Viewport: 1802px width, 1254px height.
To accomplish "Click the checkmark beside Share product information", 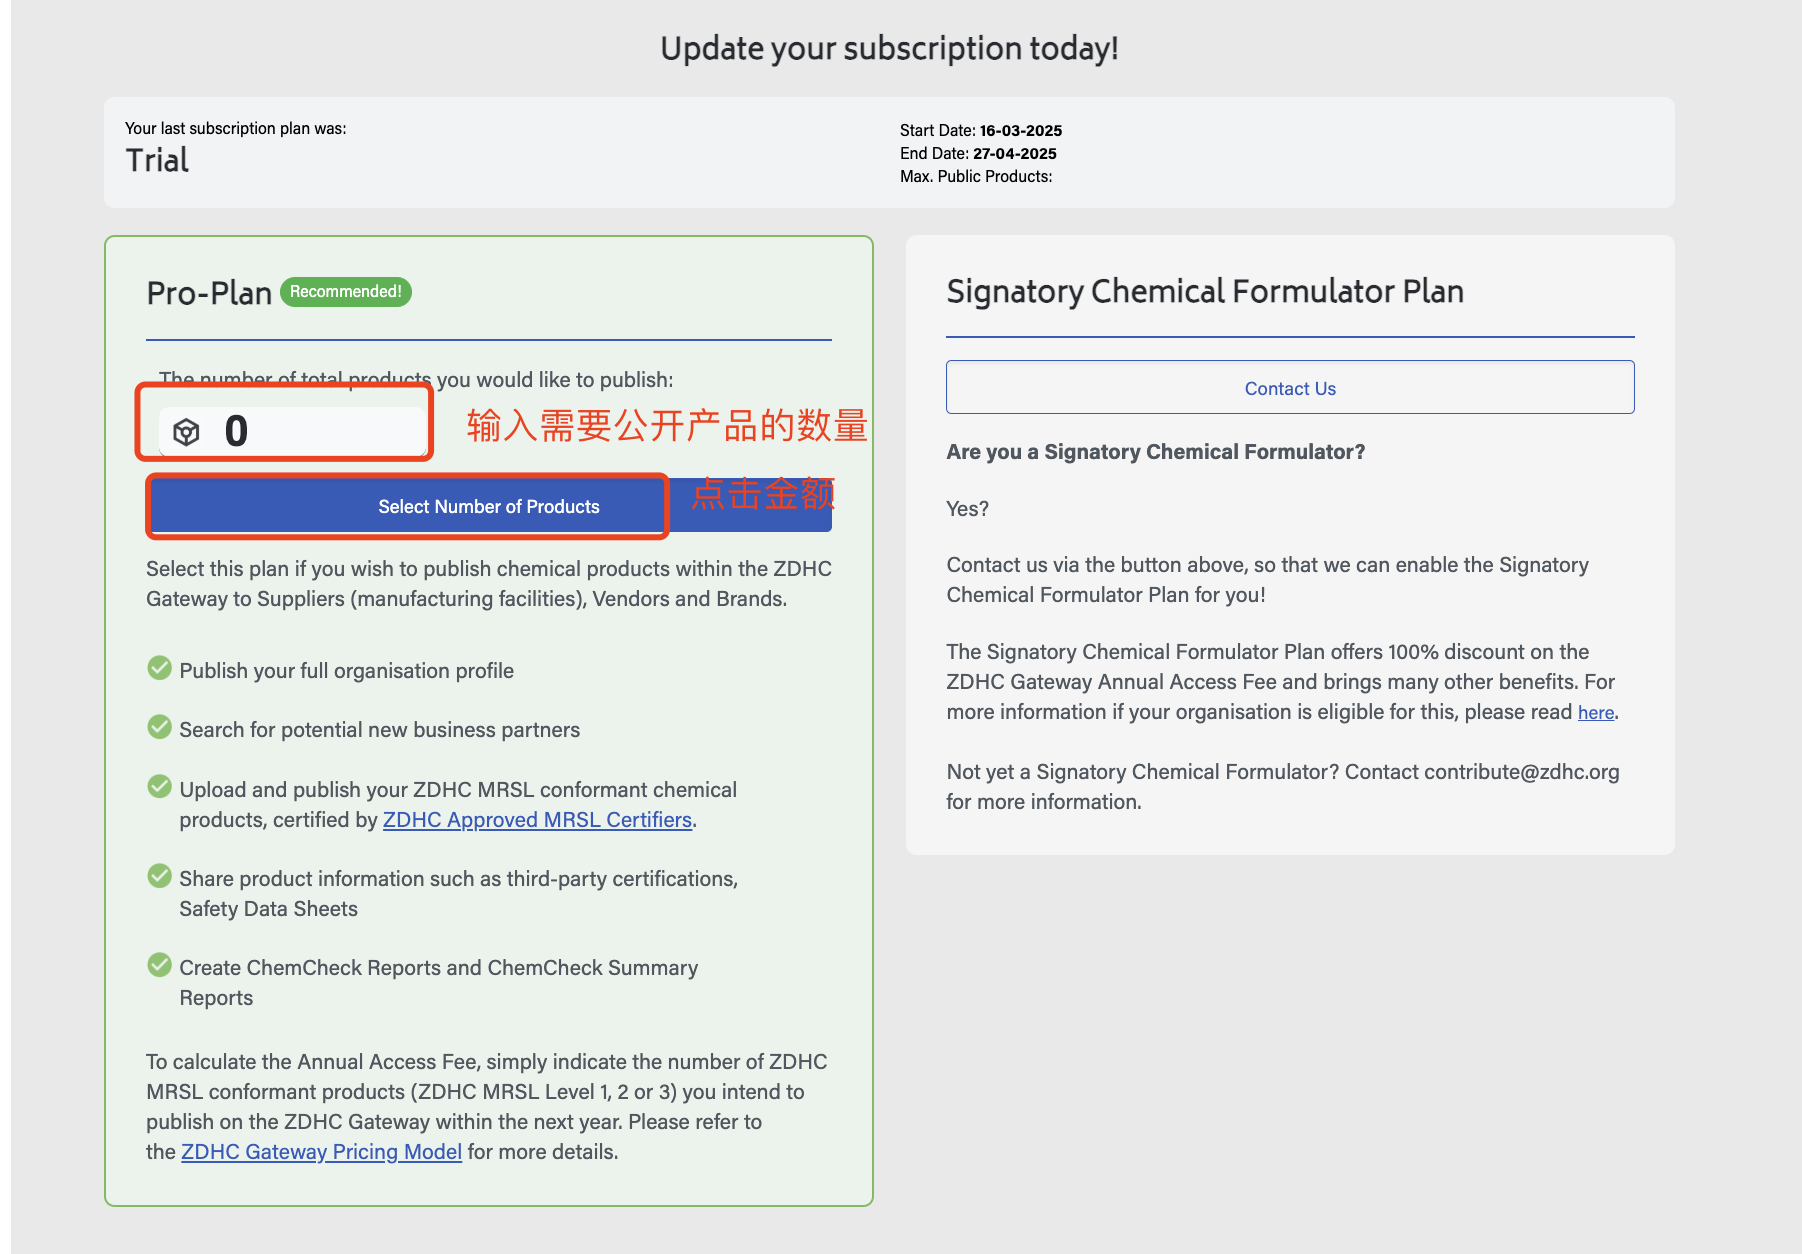I will 159,876.
